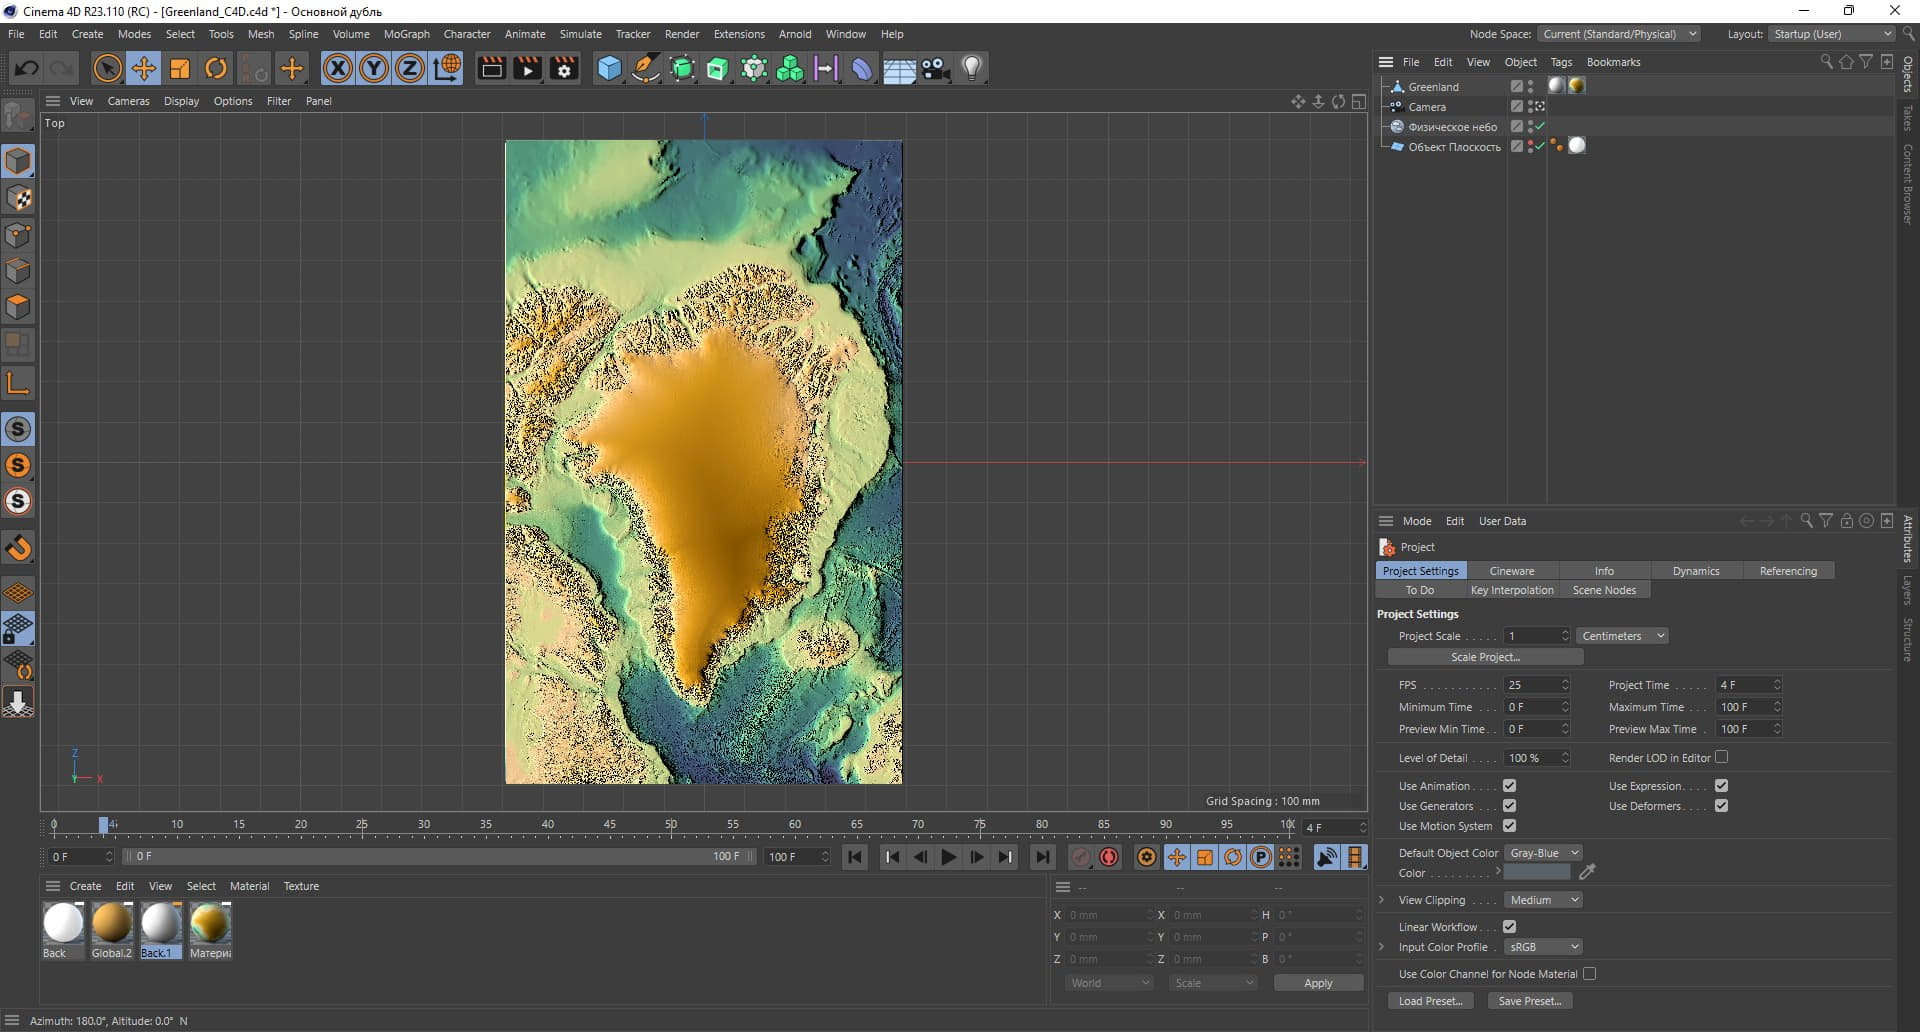Toggle Use Deformers checkbox
The height and width of the screenshot is (1032, 1920).
click(1722, 806)
